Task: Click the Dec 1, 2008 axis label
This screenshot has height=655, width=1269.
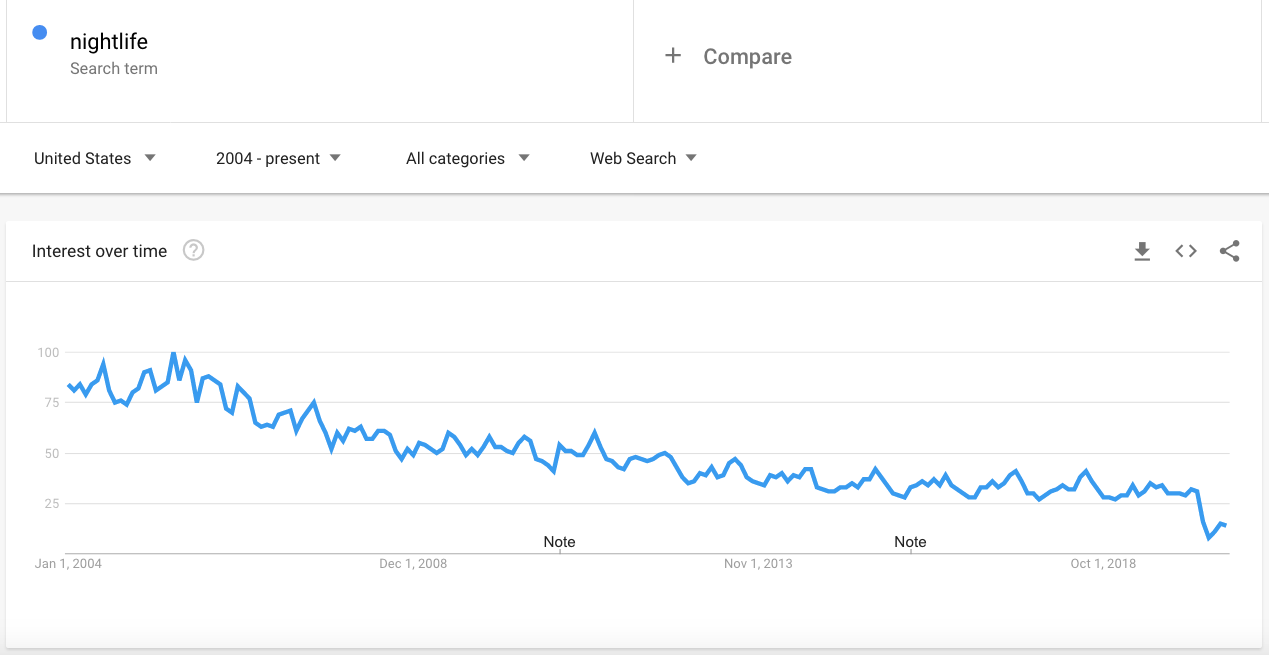Action: click(x=413, y=564)
